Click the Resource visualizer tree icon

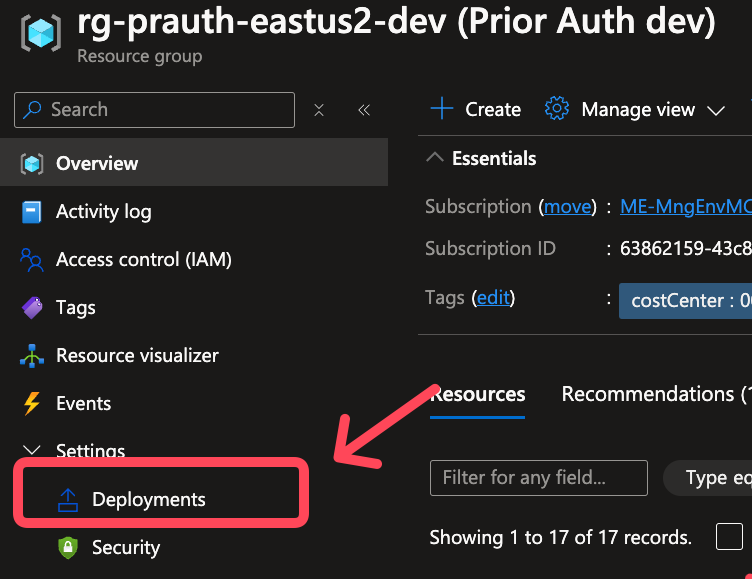[x=32, y=356]
